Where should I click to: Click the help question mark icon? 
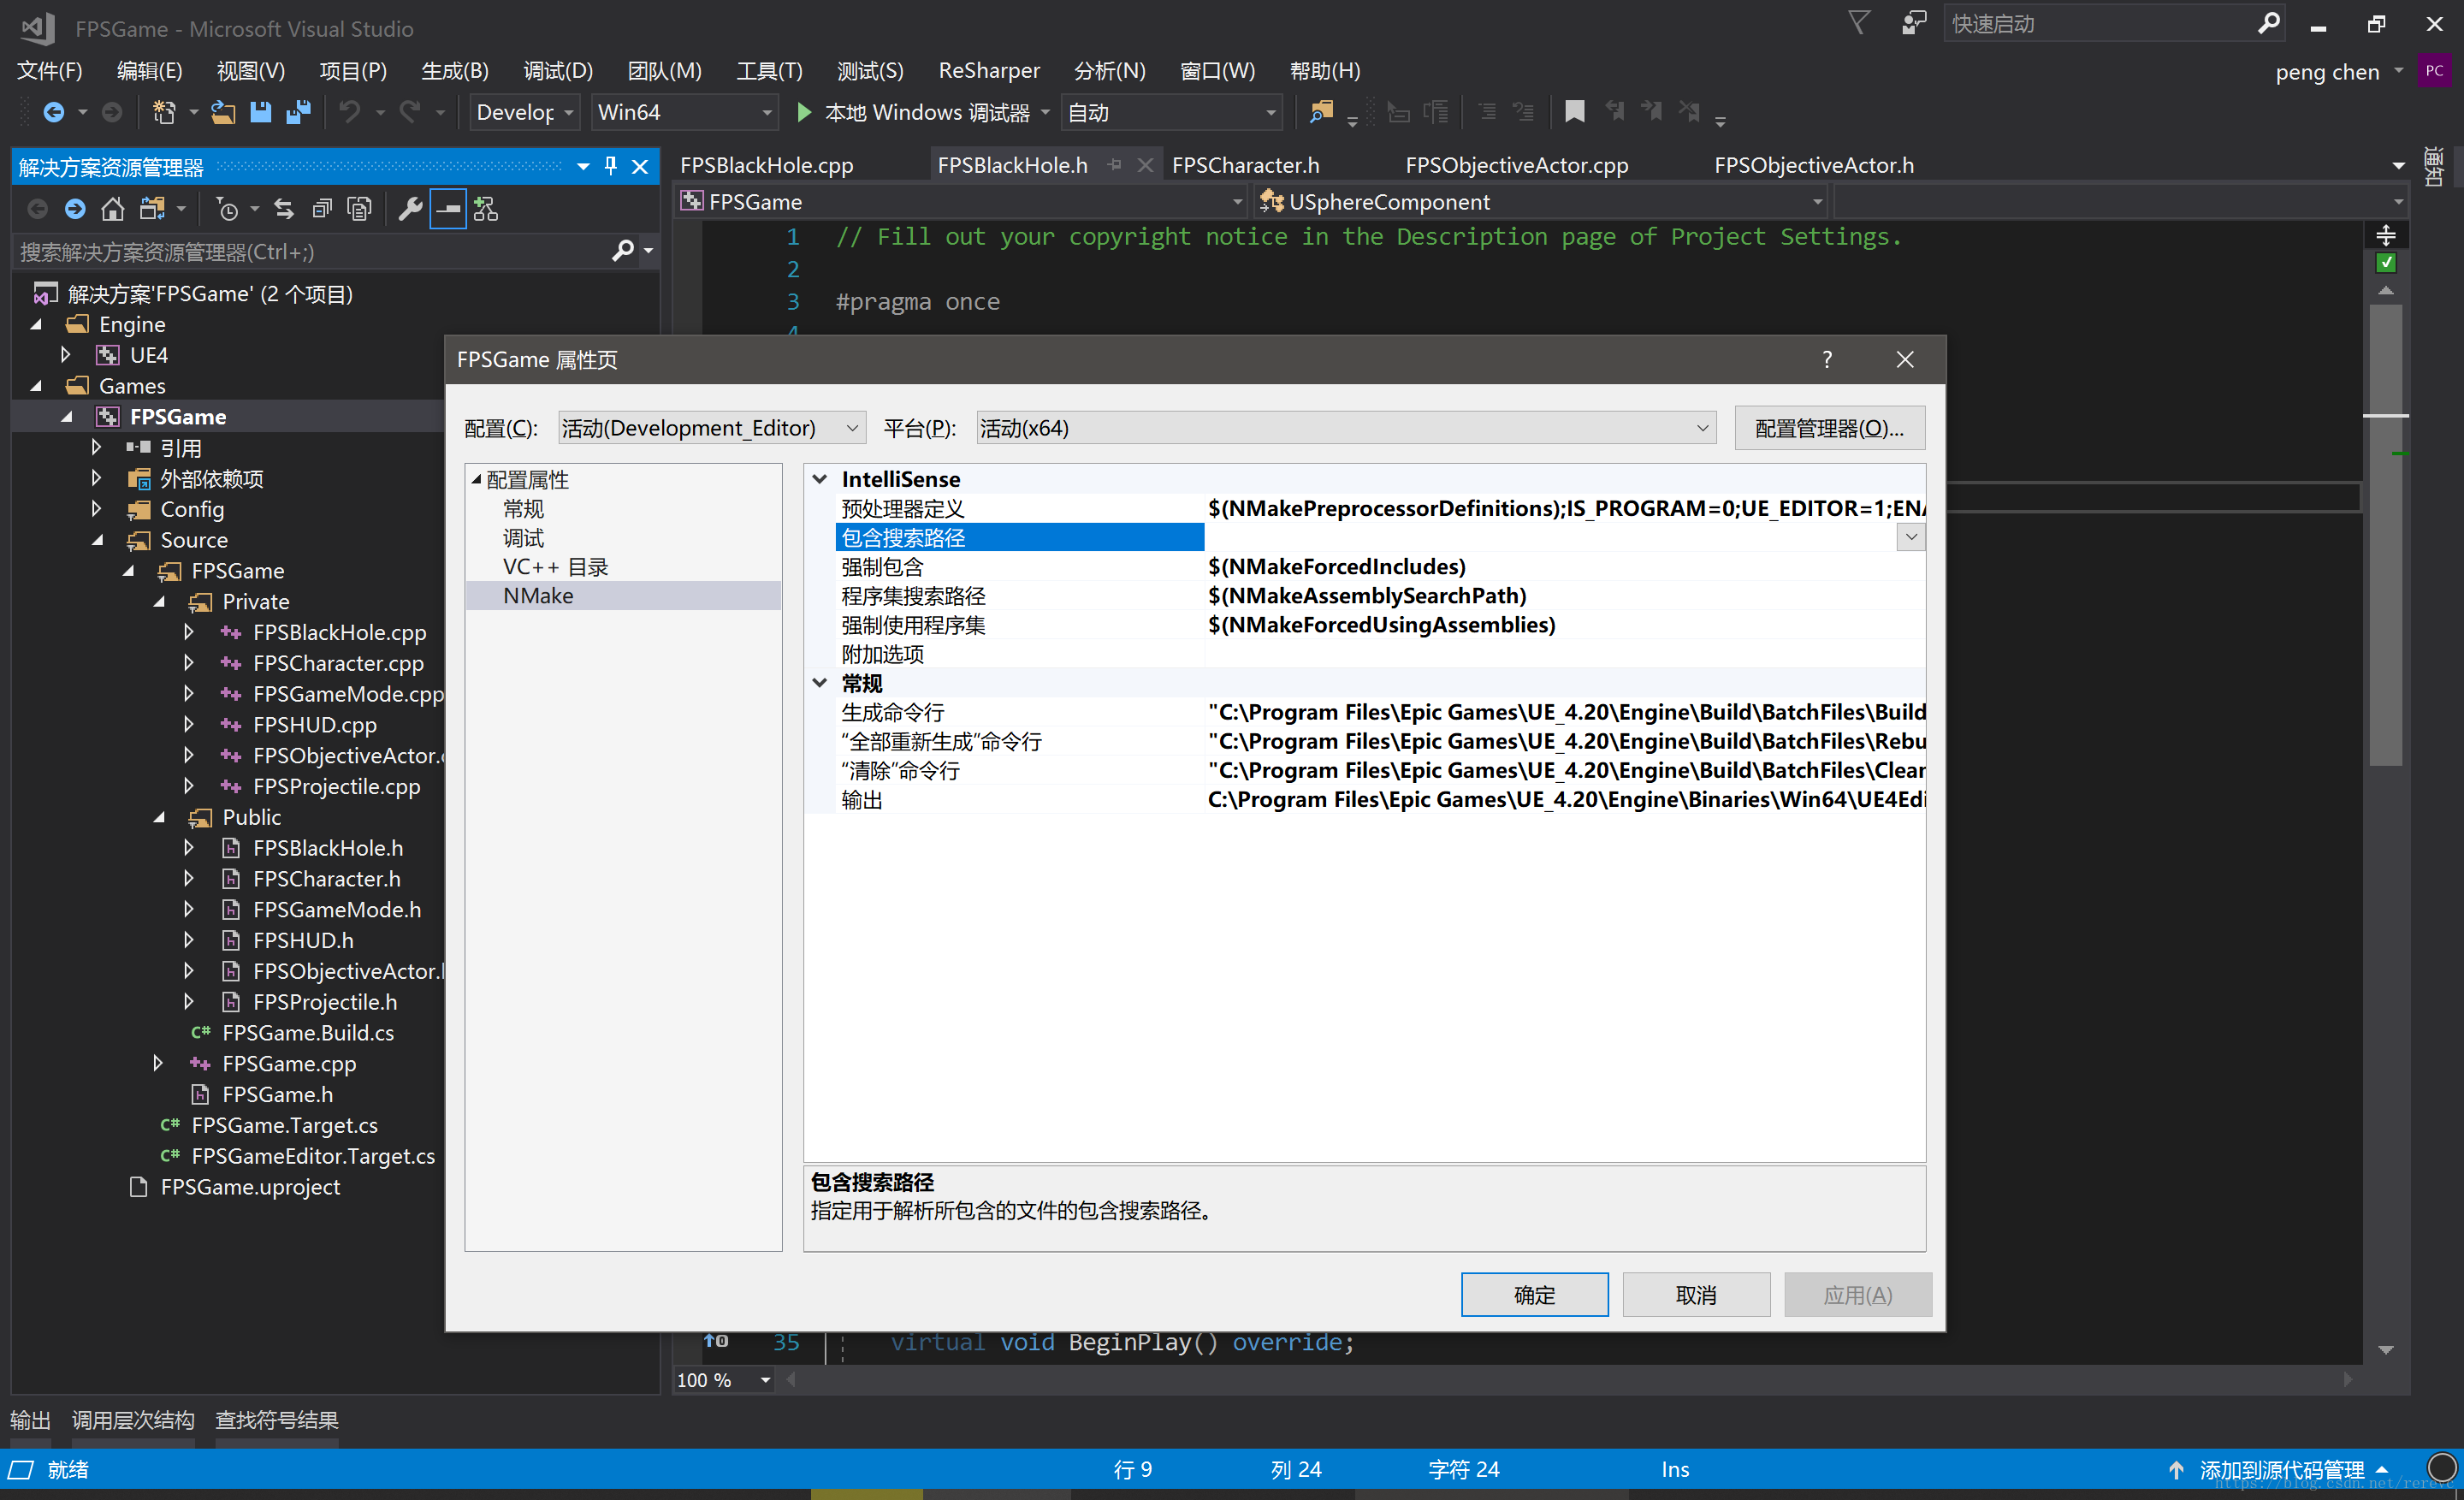pyautogui.click(x=1827, y=361)
